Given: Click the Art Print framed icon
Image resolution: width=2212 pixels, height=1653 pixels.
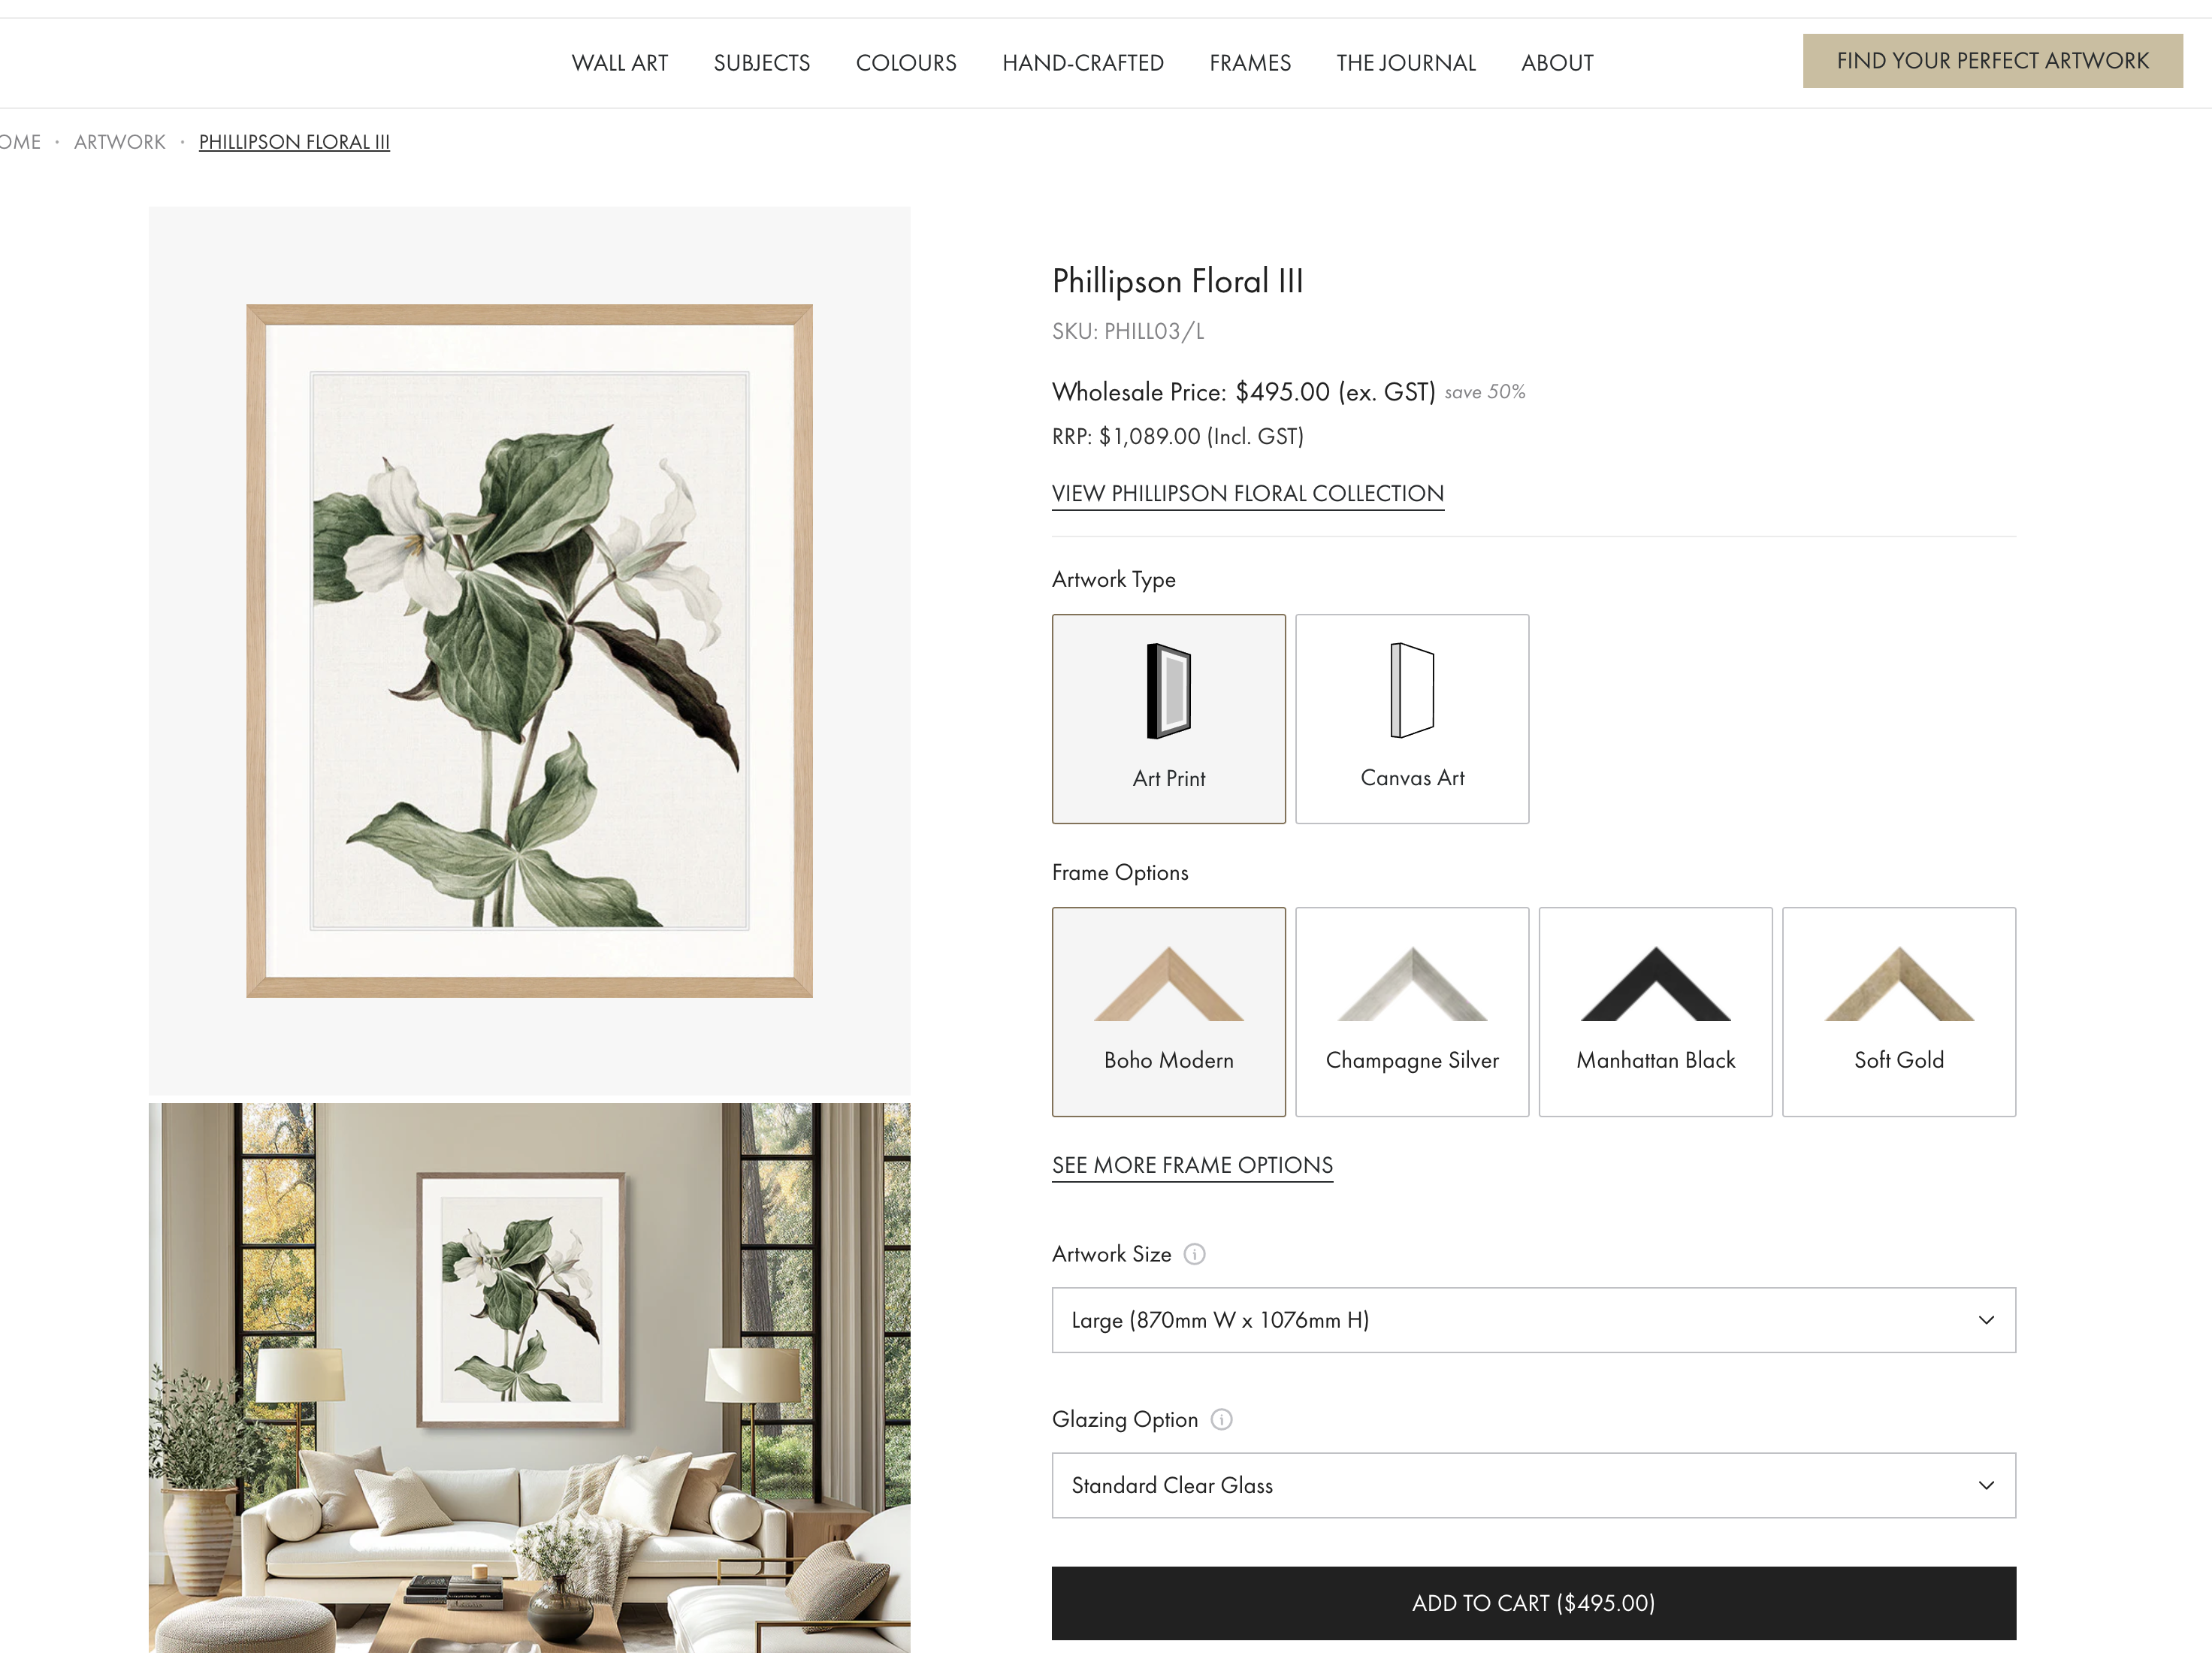Looking at the screenshot, I should tap(1168, 691).
